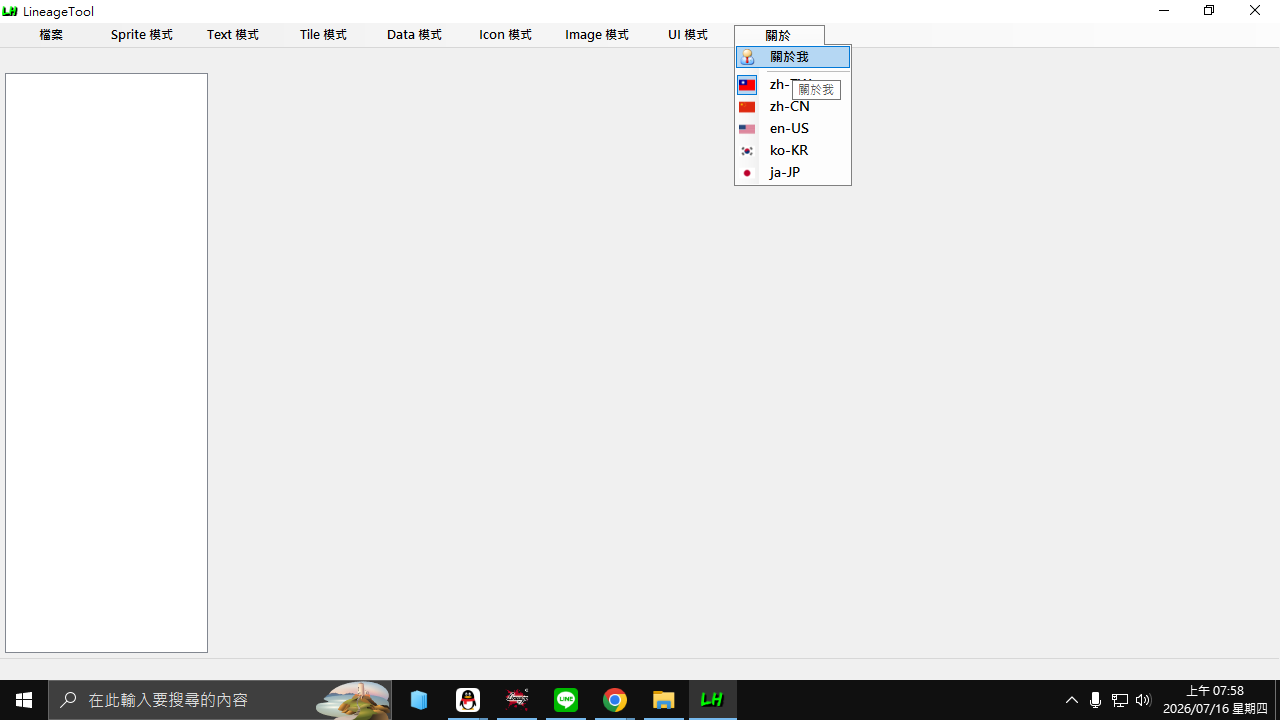Screen dimensions: 1280x720
Task: Open the Image 模式 menu
Action: pos(597,35)
